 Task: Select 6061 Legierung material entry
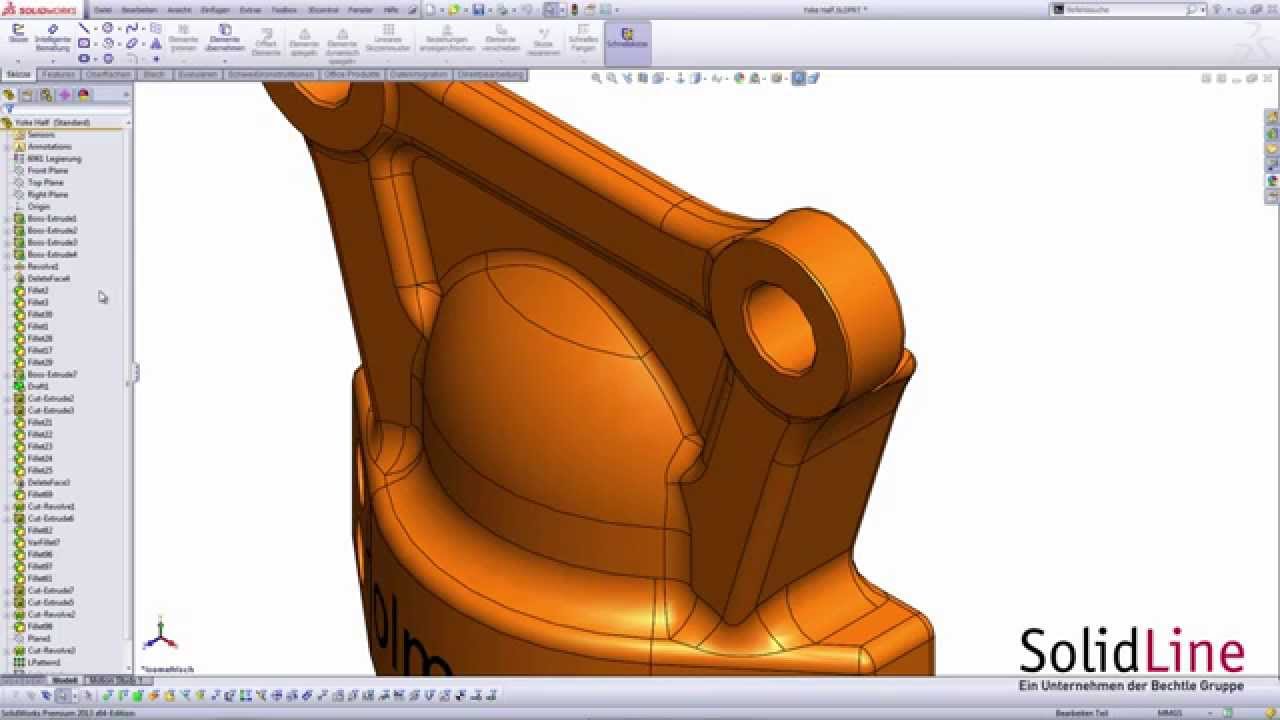click(x=54, y=158)
